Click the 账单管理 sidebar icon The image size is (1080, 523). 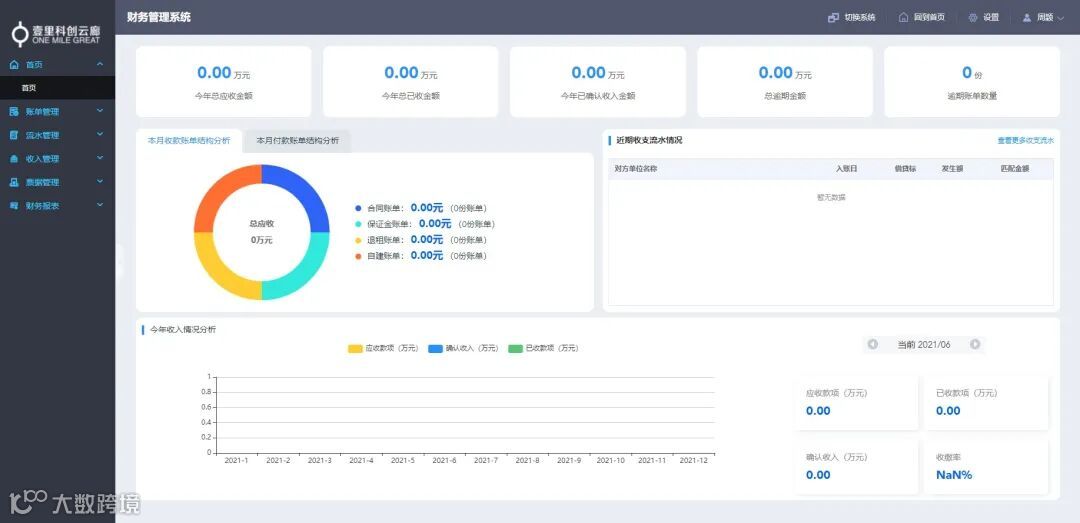point(14,111)
